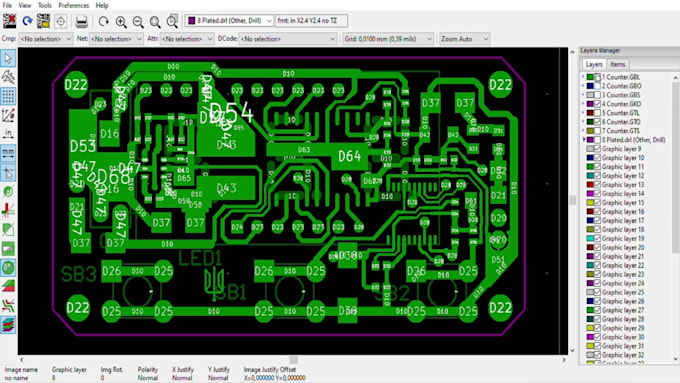Image resolution: width=680 pixels, height=383 pixels.
Task: Uncheck Graphic layer 9 visibility
Action: pyautogui.click(x=598, y=149)
